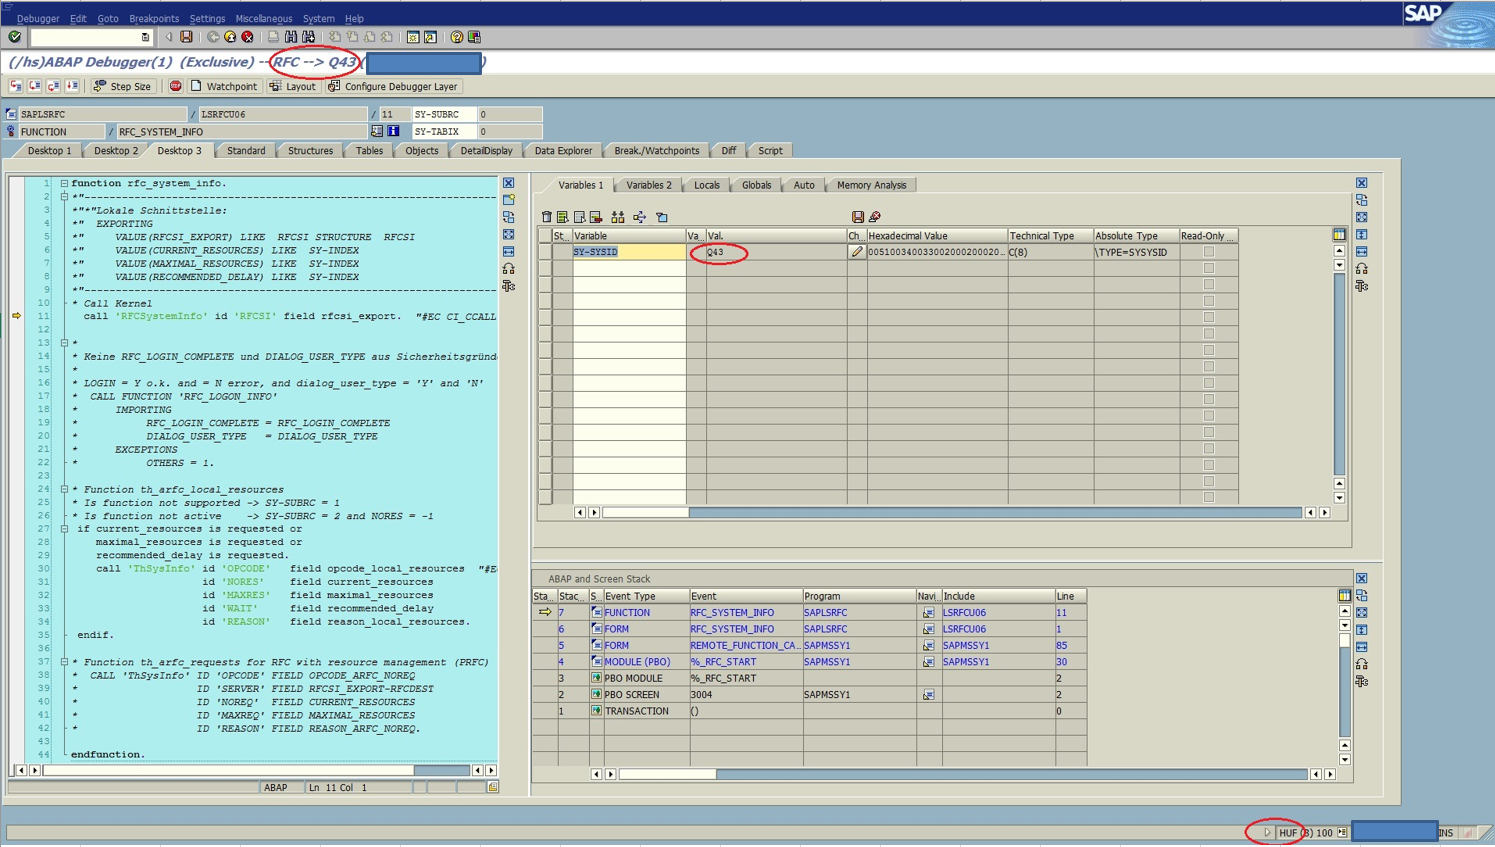Switch to the Desktop 1 tab

[x=49, y=151]
